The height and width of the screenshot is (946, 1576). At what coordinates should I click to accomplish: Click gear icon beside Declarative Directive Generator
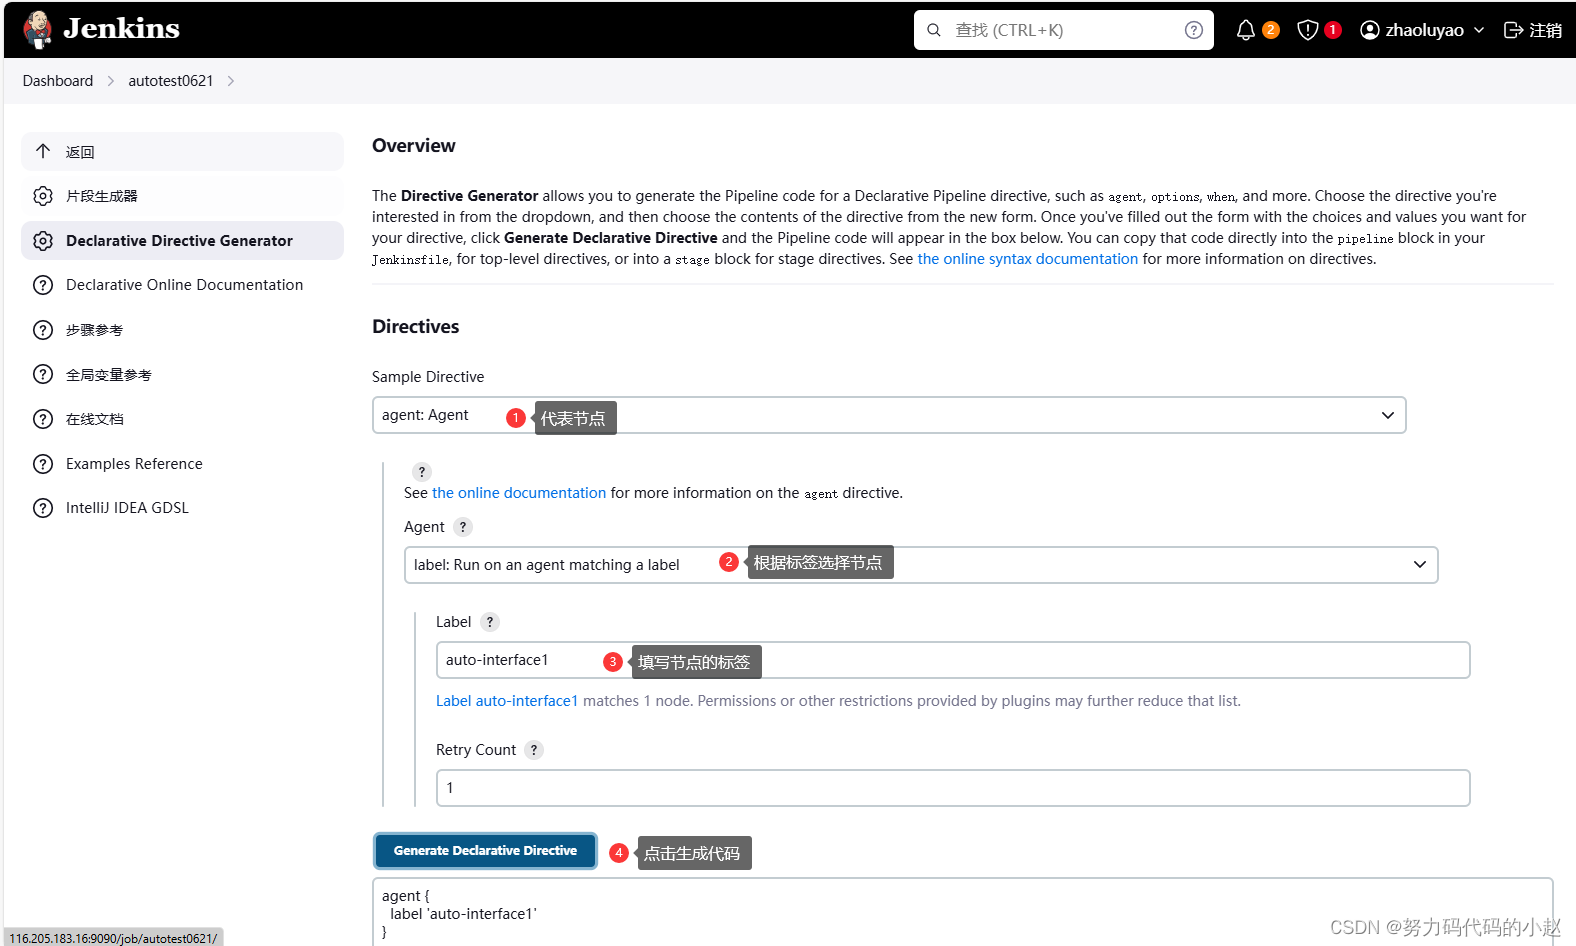[43, 241]
